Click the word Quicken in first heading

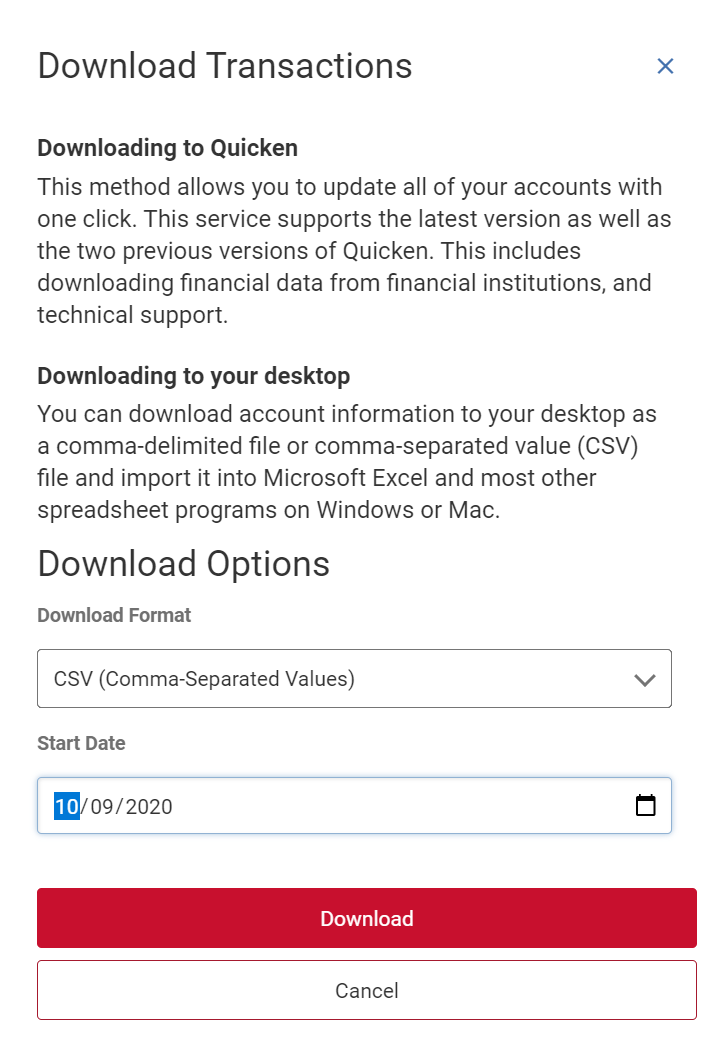click(x=254, y=148)
